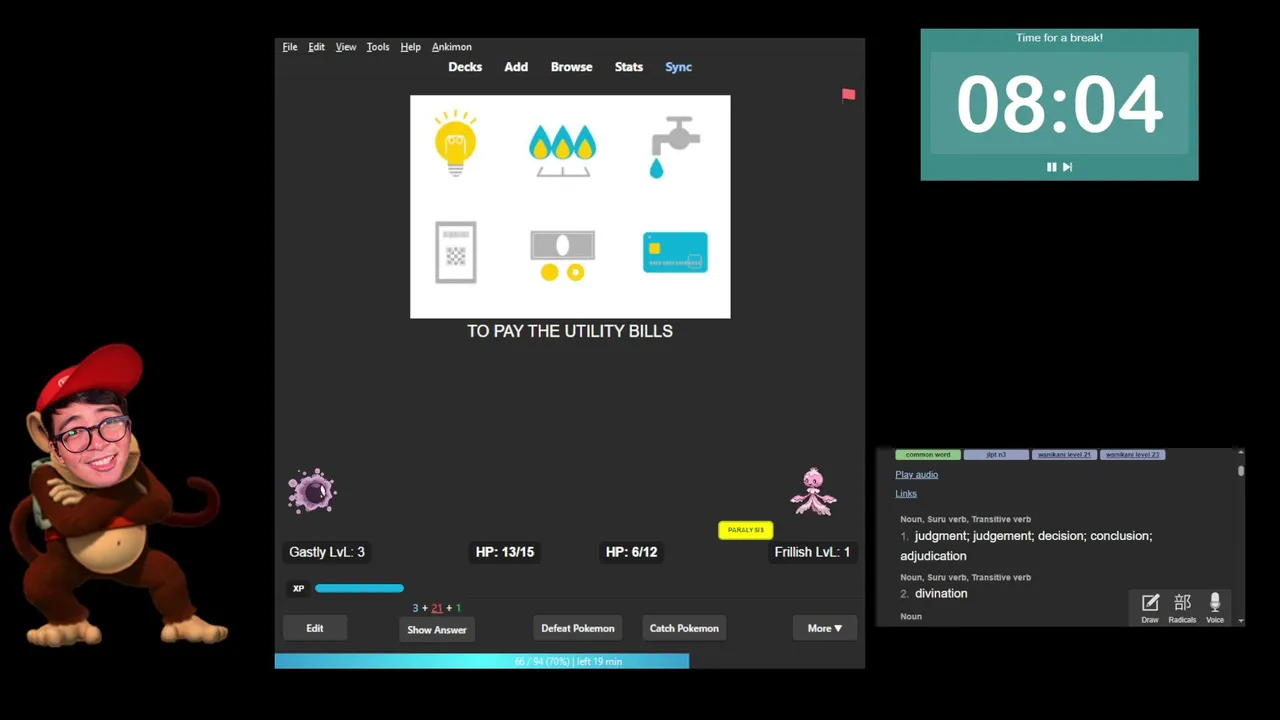Click the 'Time for a break!' heading
The height and width of the screenshot is (720, 1280).
tap(1059, 38)
